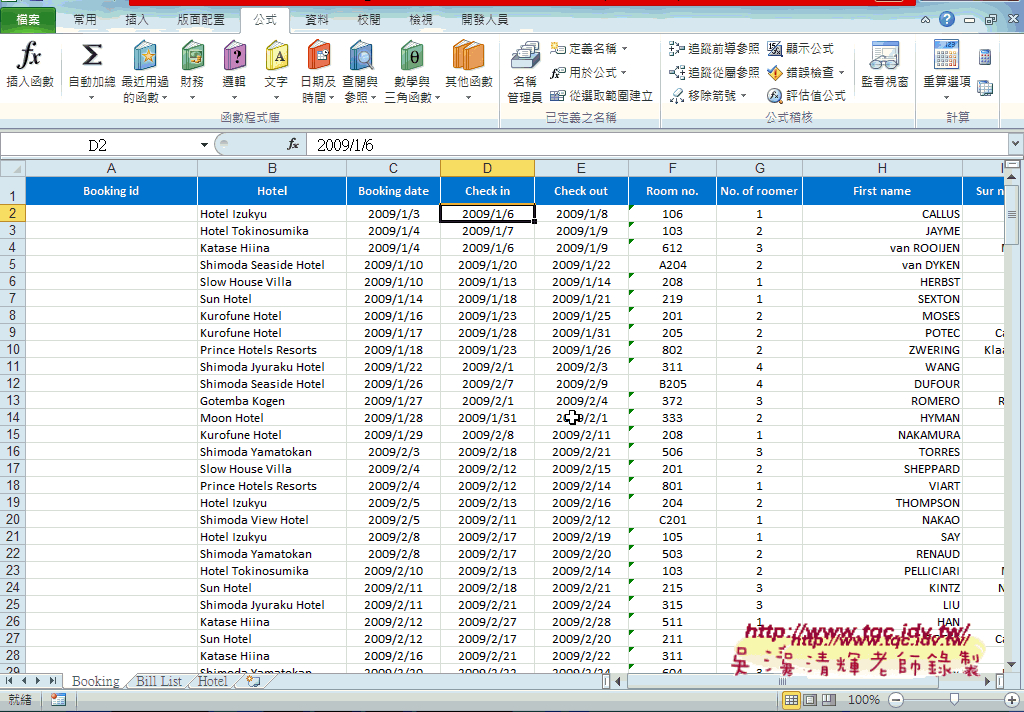Image resolution: width=1024 pixels, height=712 pixels.
Task: Switch to Data (資料) ribbon tab
Action: 317,20
